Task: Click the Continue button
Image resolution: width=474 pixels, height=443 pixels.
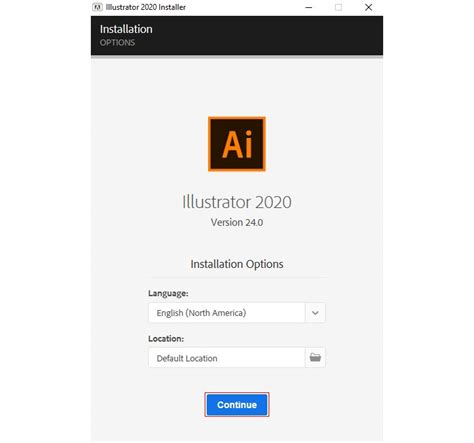Action: 237,404
